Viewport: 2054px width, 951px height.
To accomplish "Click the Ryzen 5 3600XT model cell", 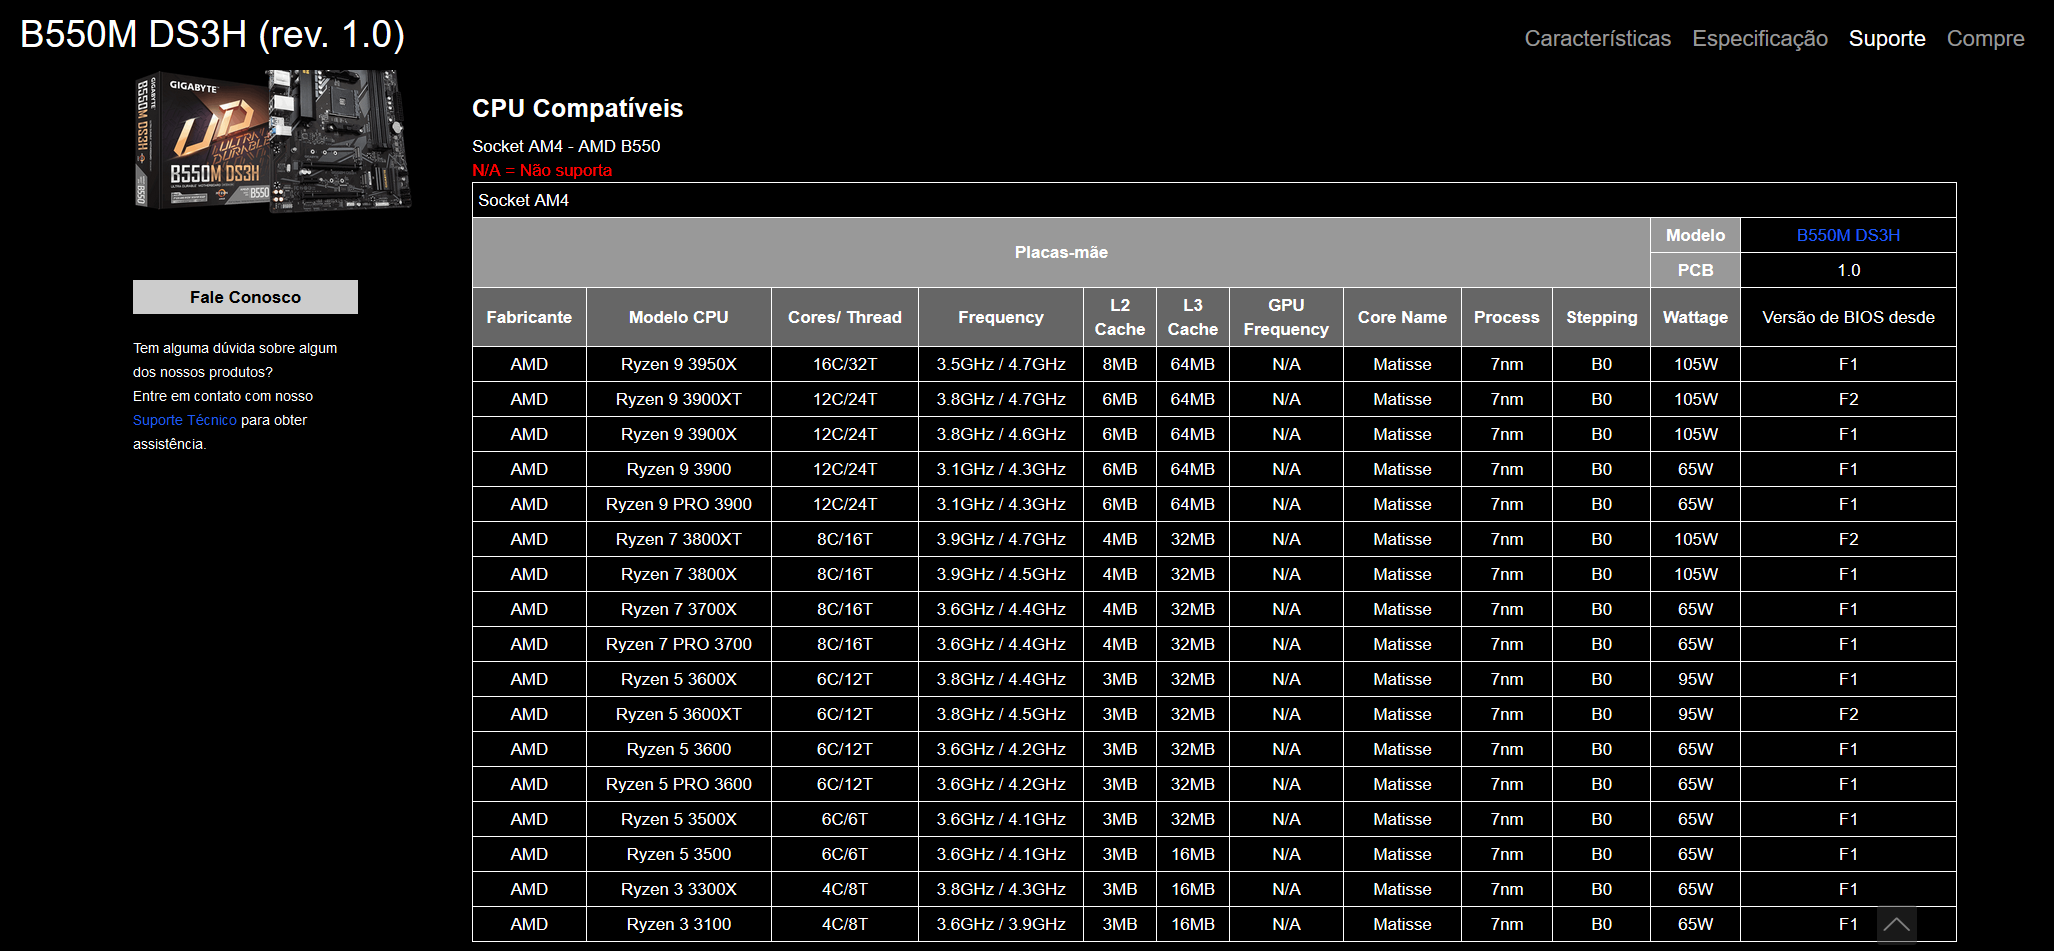I will pos(678,714).
